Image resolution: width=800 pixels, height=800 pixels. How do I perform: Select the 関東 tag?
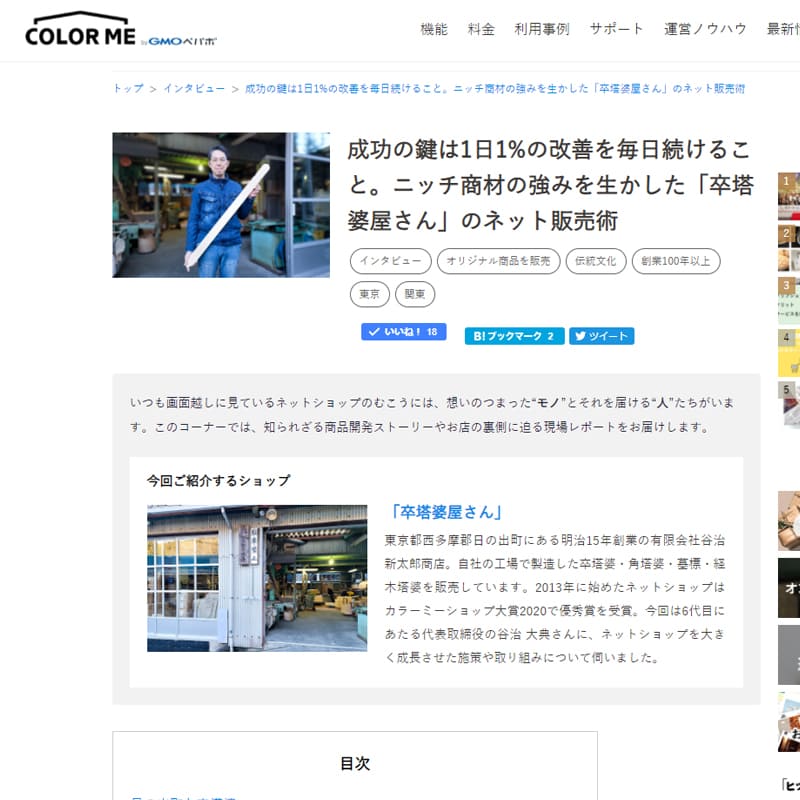click(415, 294)
